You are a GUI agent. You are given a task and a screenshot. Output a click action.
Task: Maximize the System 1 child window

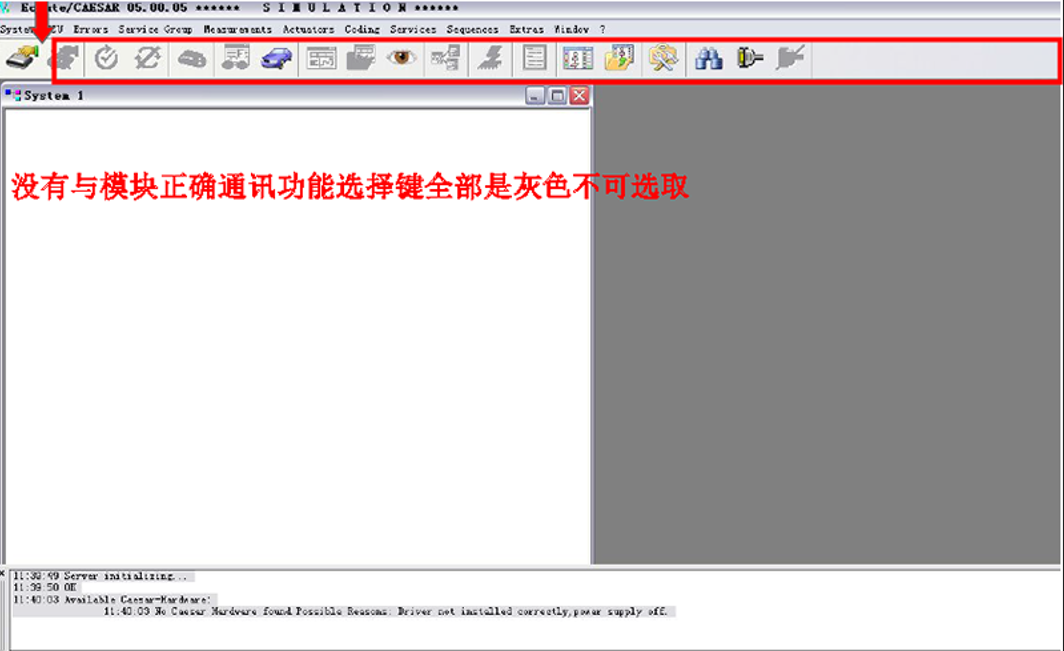click(557, 96)
